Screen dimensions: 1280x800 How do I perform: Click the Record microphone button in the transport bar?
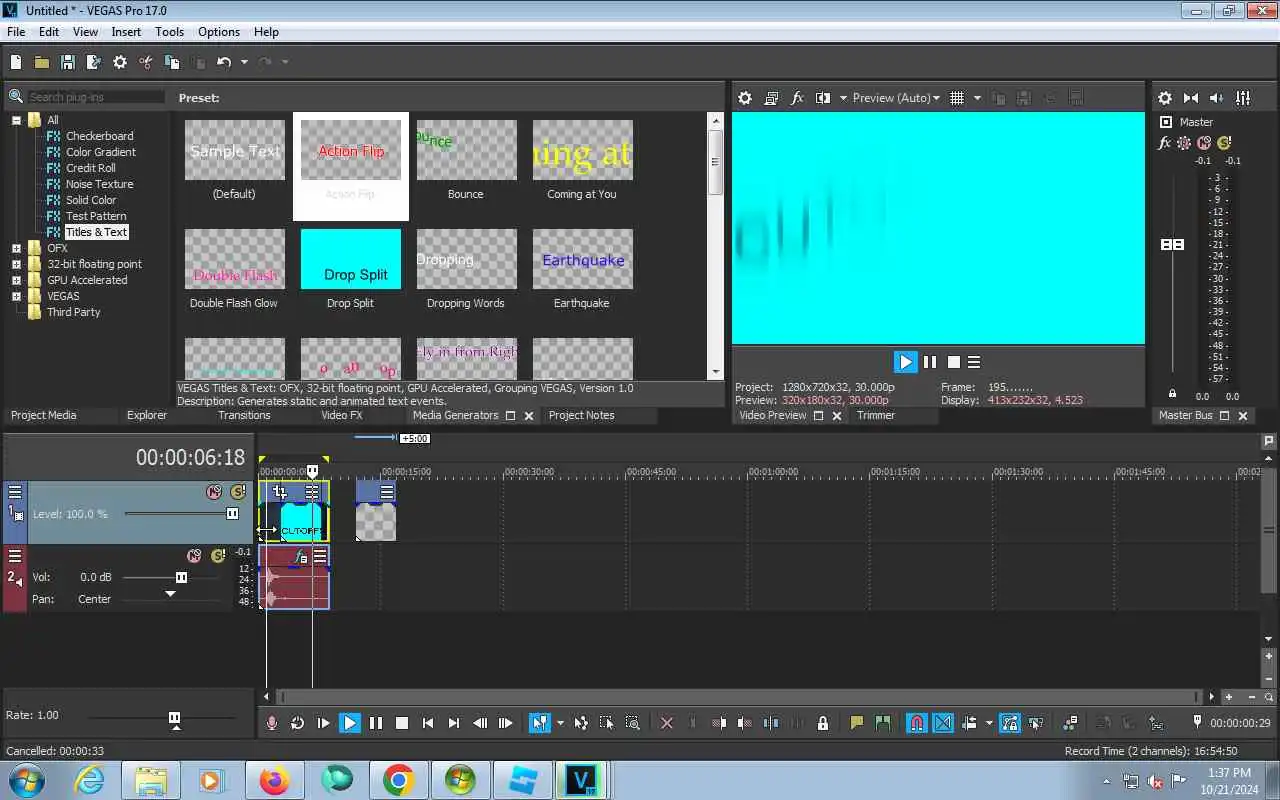[272, 723]
